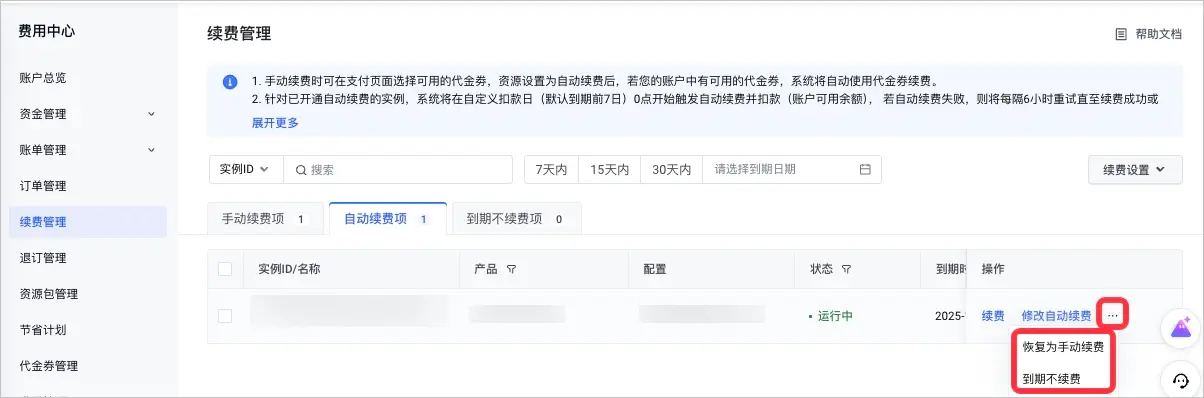Toggle the select-all checkbox in table header
Viewport: 1204px width, 398px height.
point(225,269)
